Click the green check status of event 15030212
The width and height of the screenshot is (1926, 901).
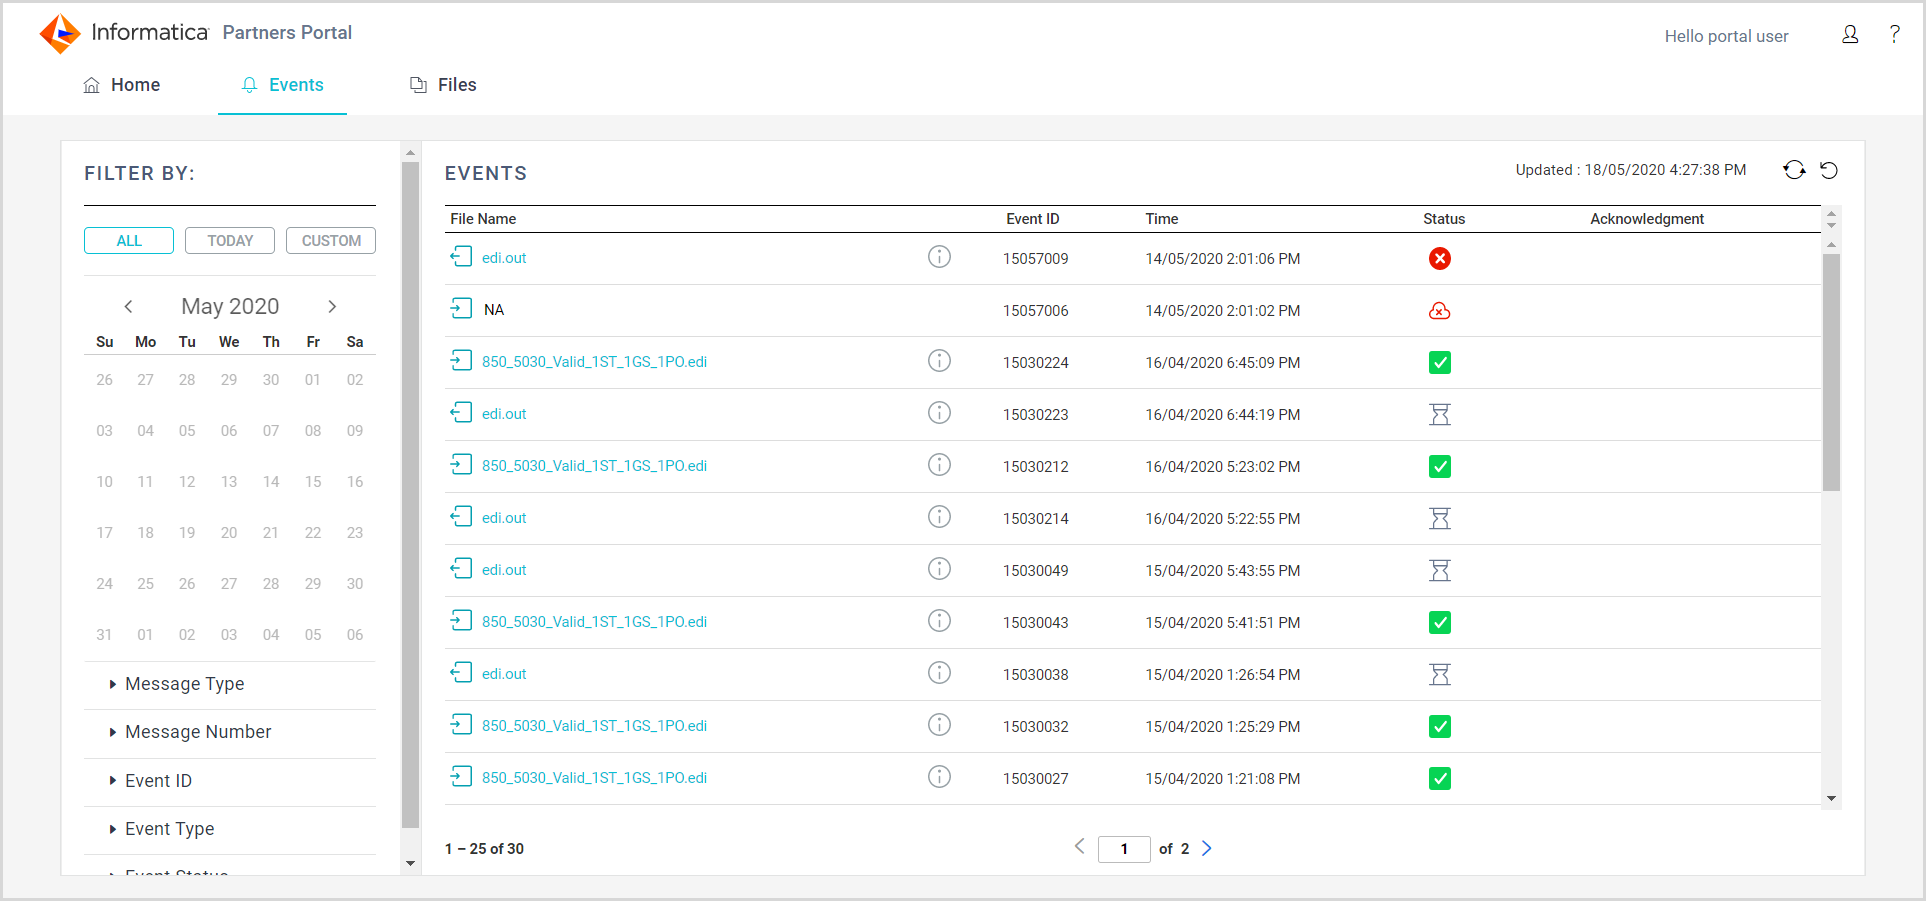pyautogui.click(x=1439, y=467)
